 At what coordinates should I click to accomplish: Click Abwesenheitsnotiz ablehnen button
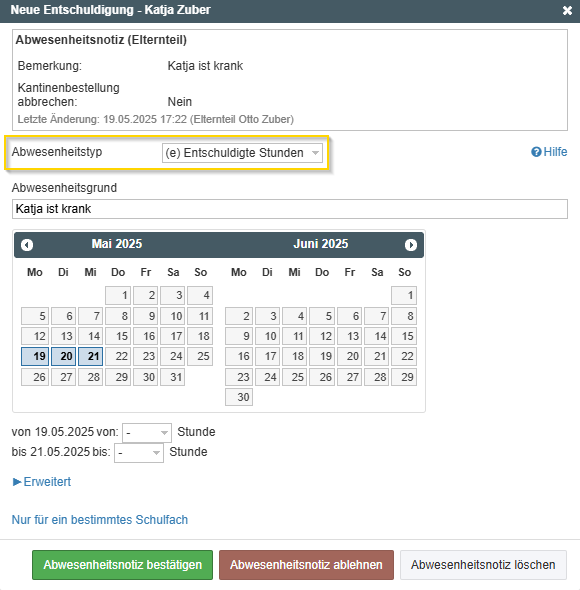(306, 565)
